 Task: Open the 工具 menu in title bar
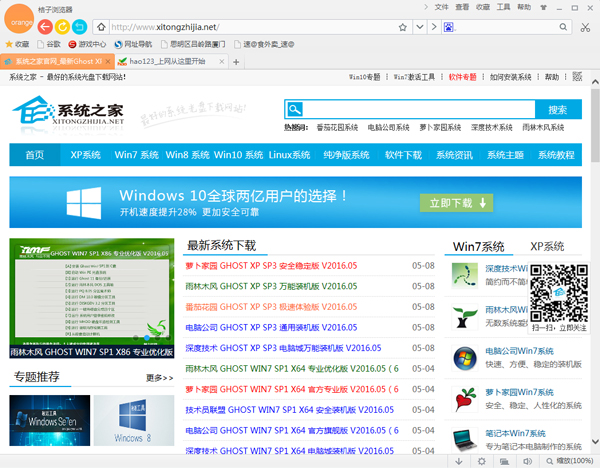(504, 7)
